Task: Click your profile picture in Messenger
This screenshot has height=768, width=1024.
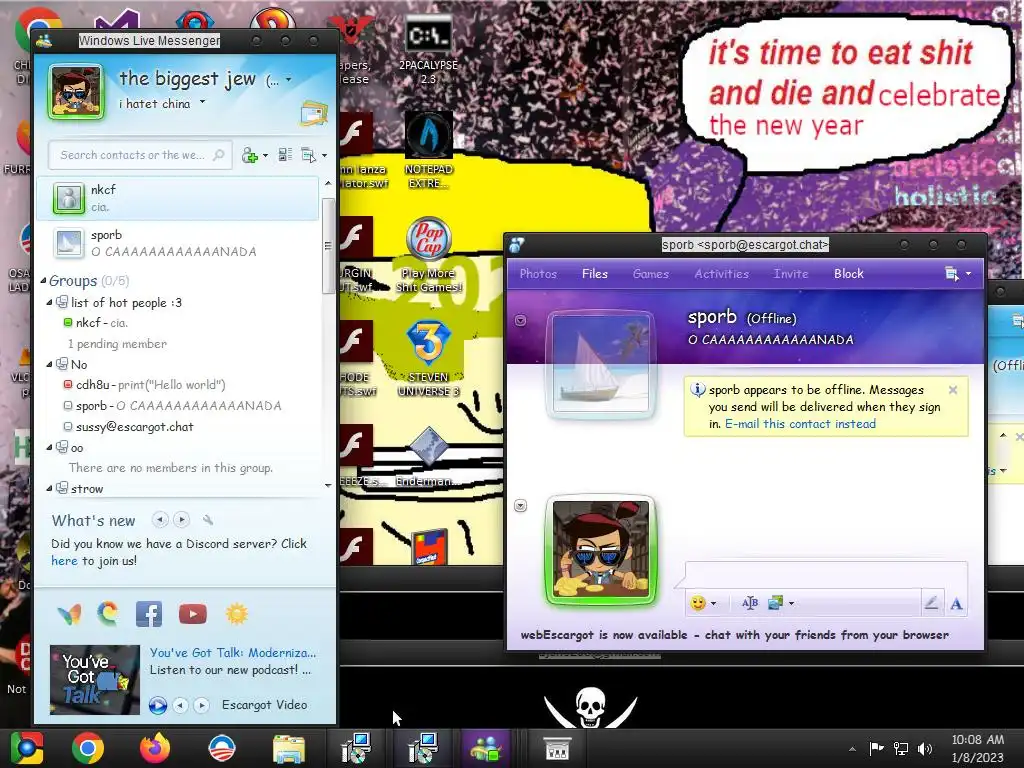Action: click(76, 92)
